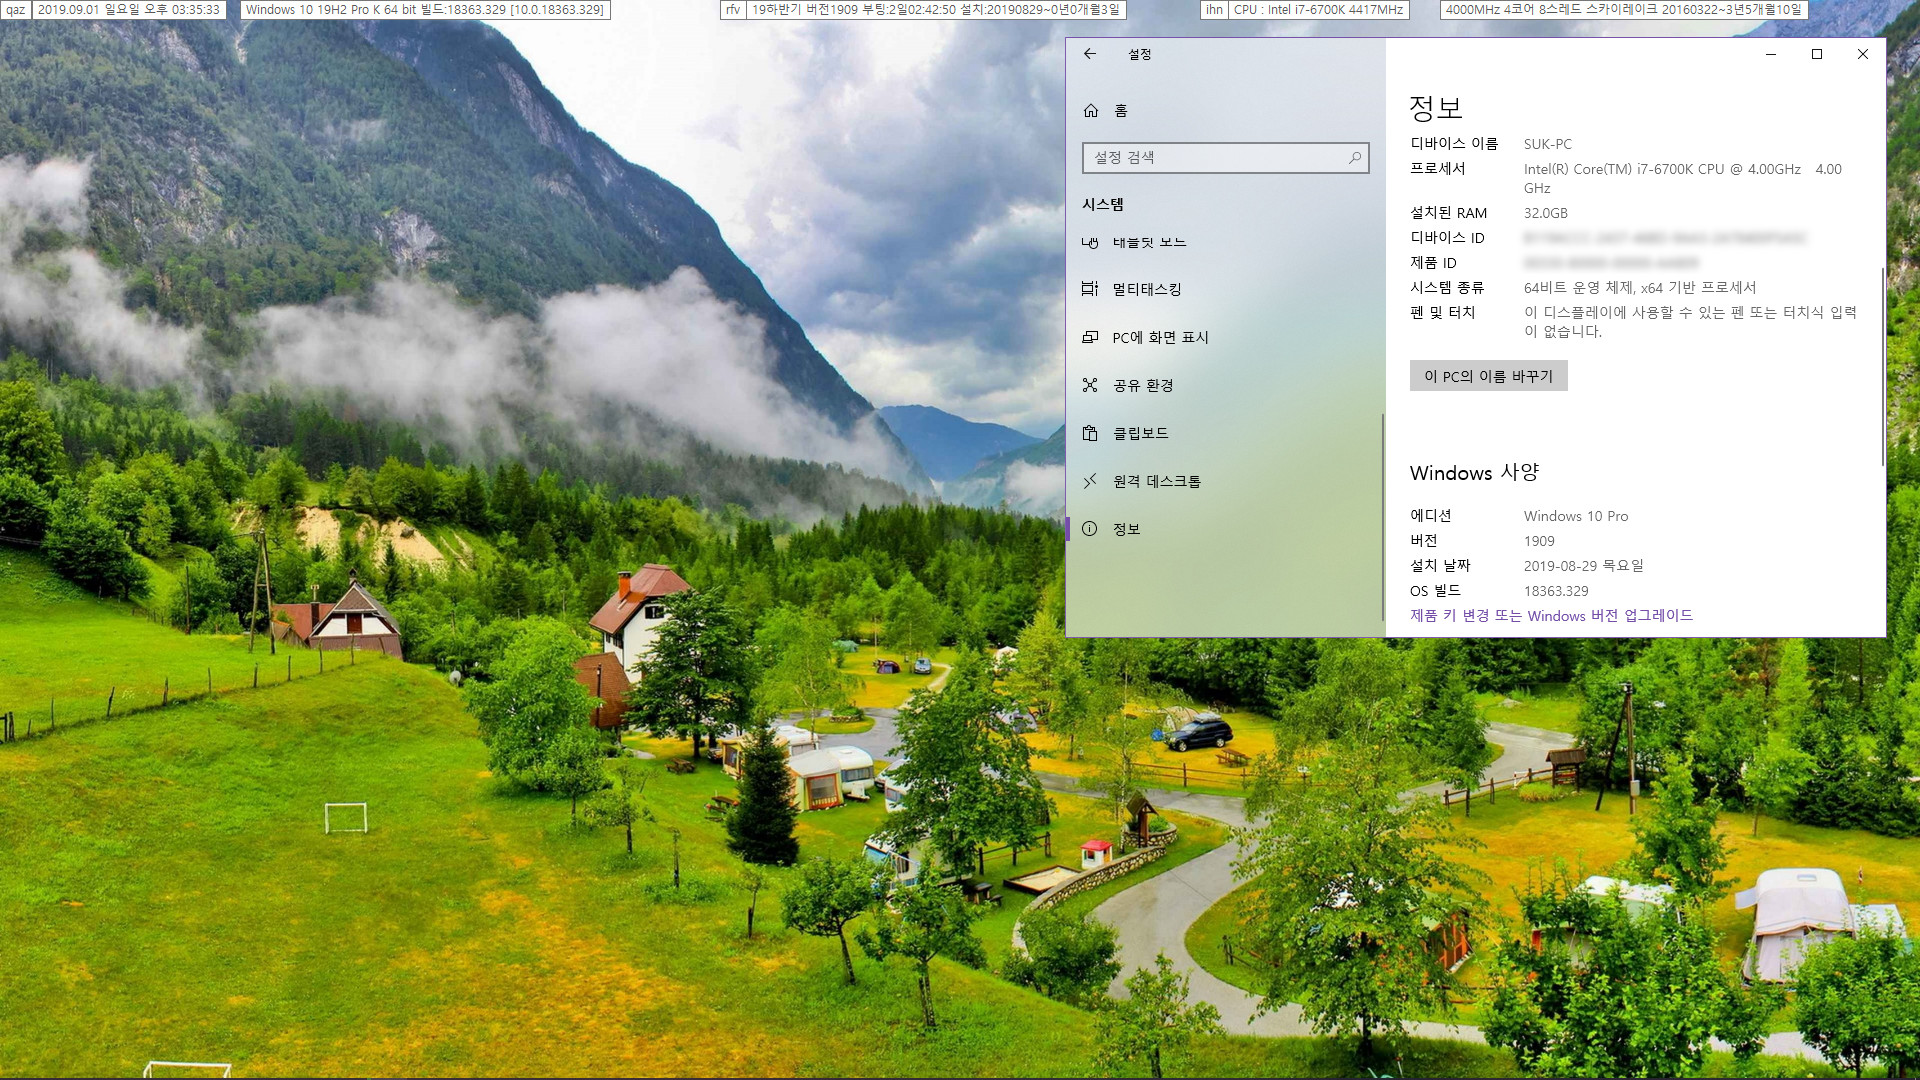
Task: Click the Shared experiences icon
Action: [x=1090, y=385]
